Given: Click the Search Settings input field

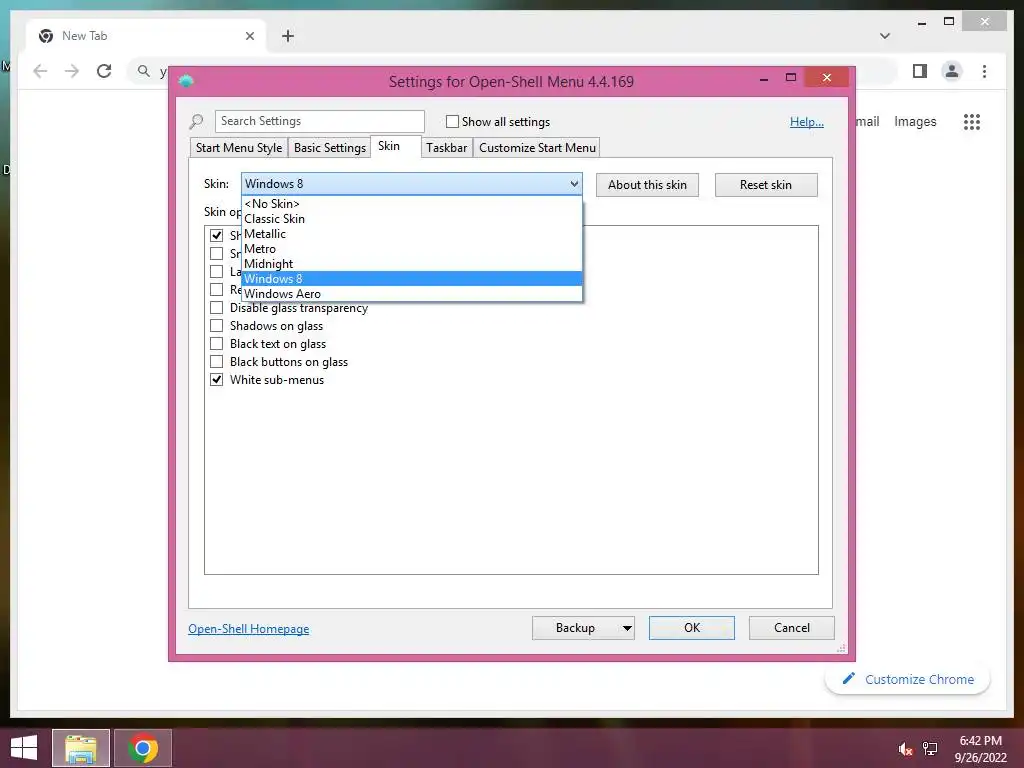Looking at the screenshot, I should pyautogui.click(x=320, y=121).
